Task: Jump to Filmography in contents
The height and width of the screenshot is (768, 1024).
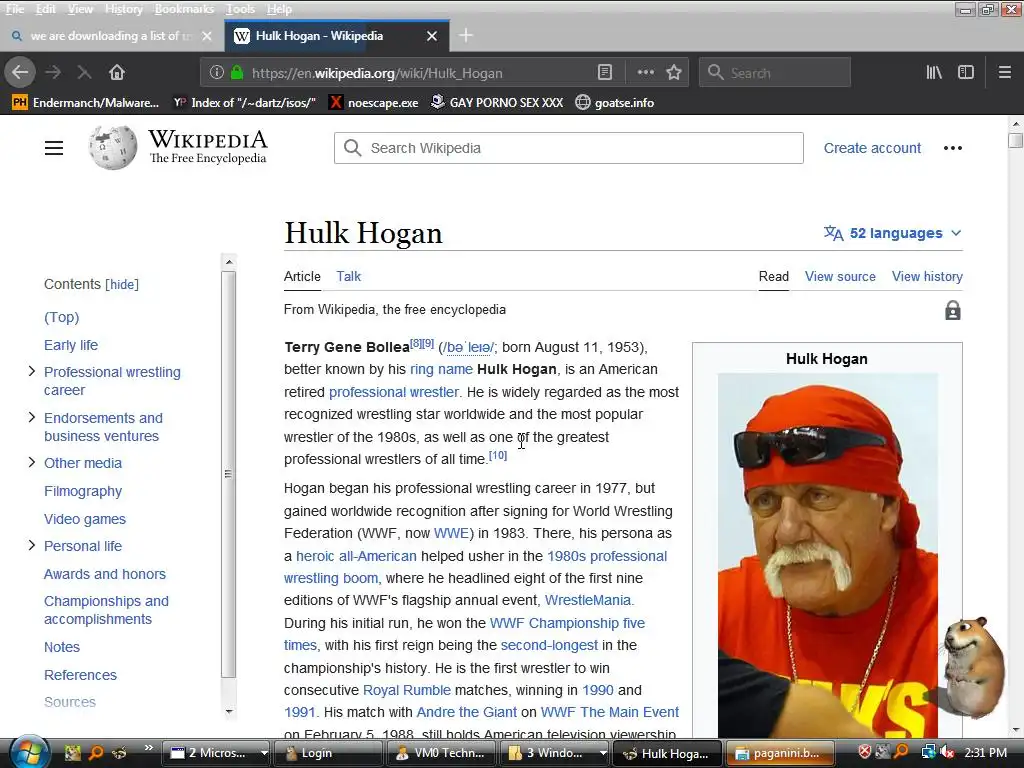Action: click(x=83, y=491)
